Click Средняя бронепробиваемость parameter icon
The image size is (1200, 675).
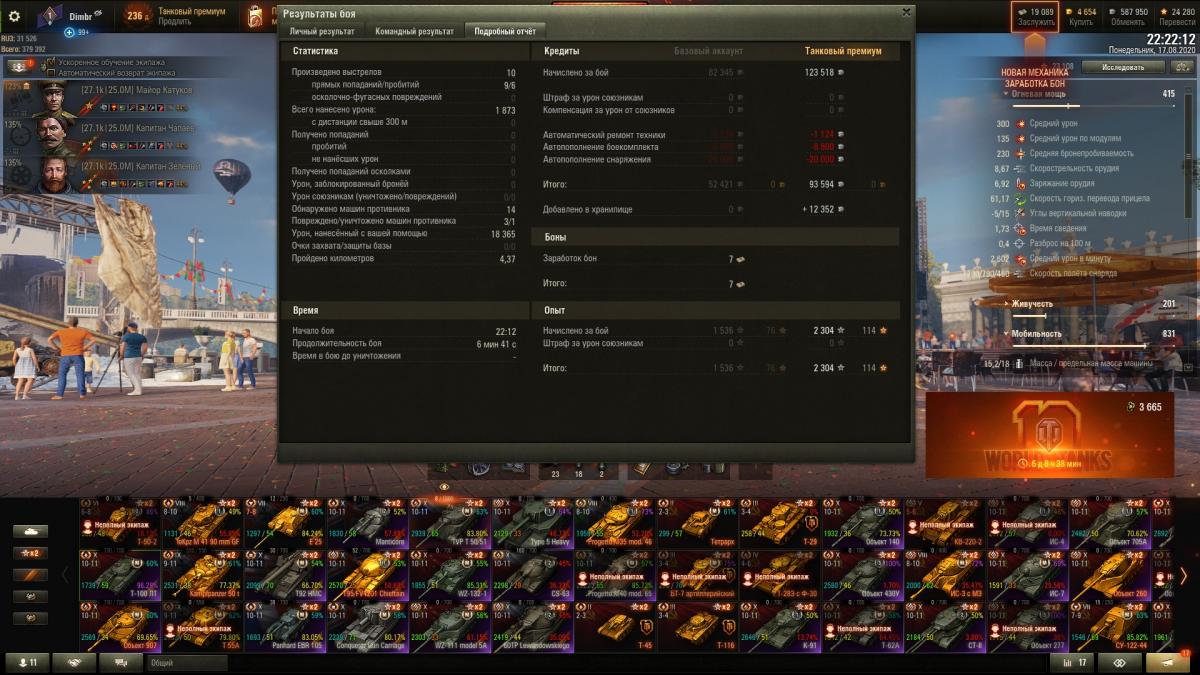(x=1021, y=154)
